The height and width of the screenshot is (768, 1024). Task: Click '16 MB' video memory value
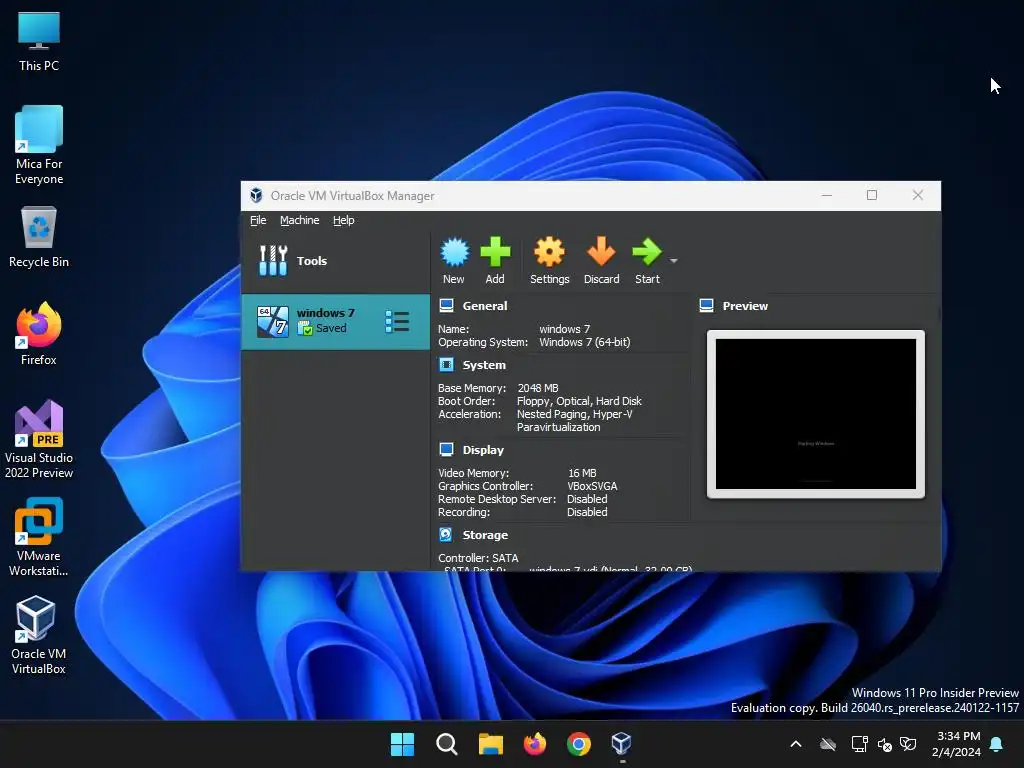(582, 473)
